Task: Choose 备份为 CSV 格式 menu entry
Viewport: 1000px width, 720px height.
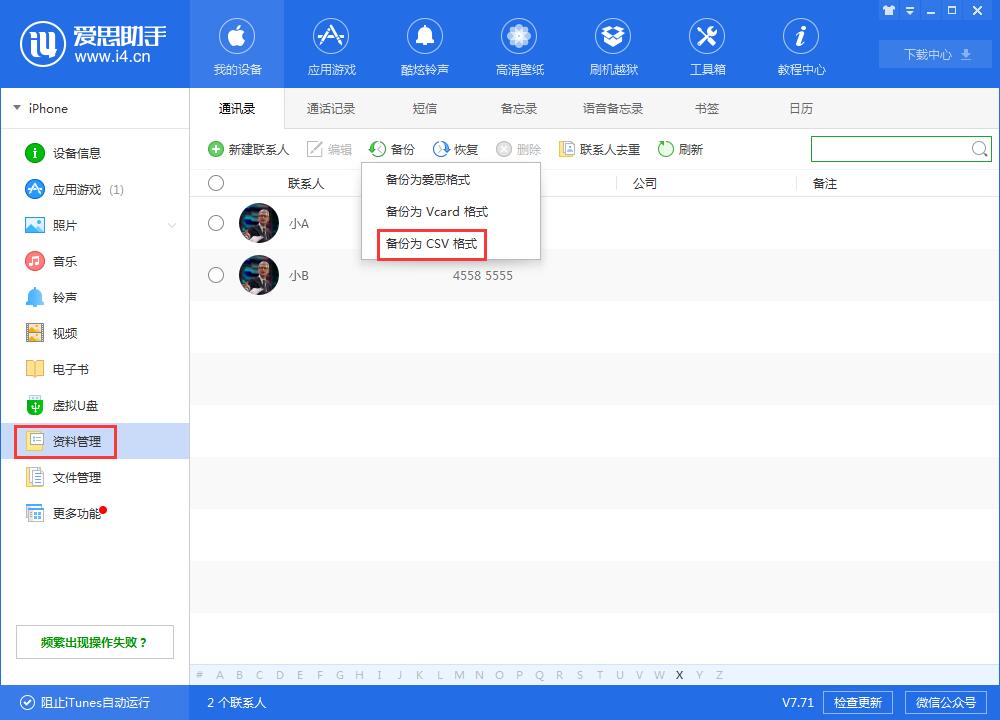Action: (x=432, y=244)
